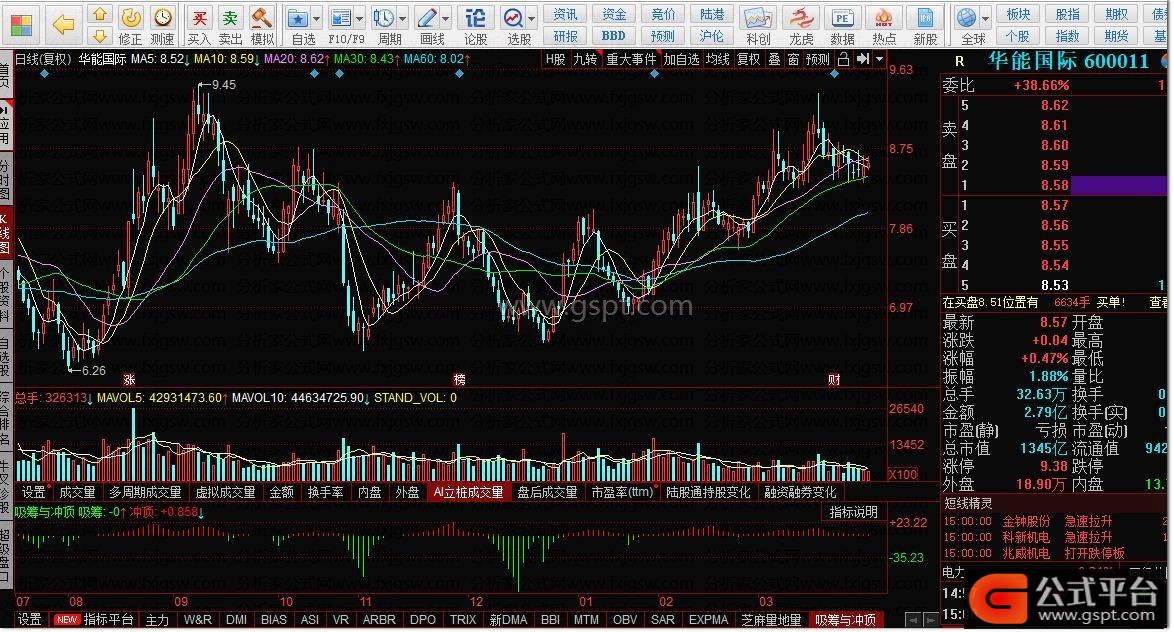Jump to next stock with down arrow
This screenshot has width=1174, height=632.
point(100,35)
